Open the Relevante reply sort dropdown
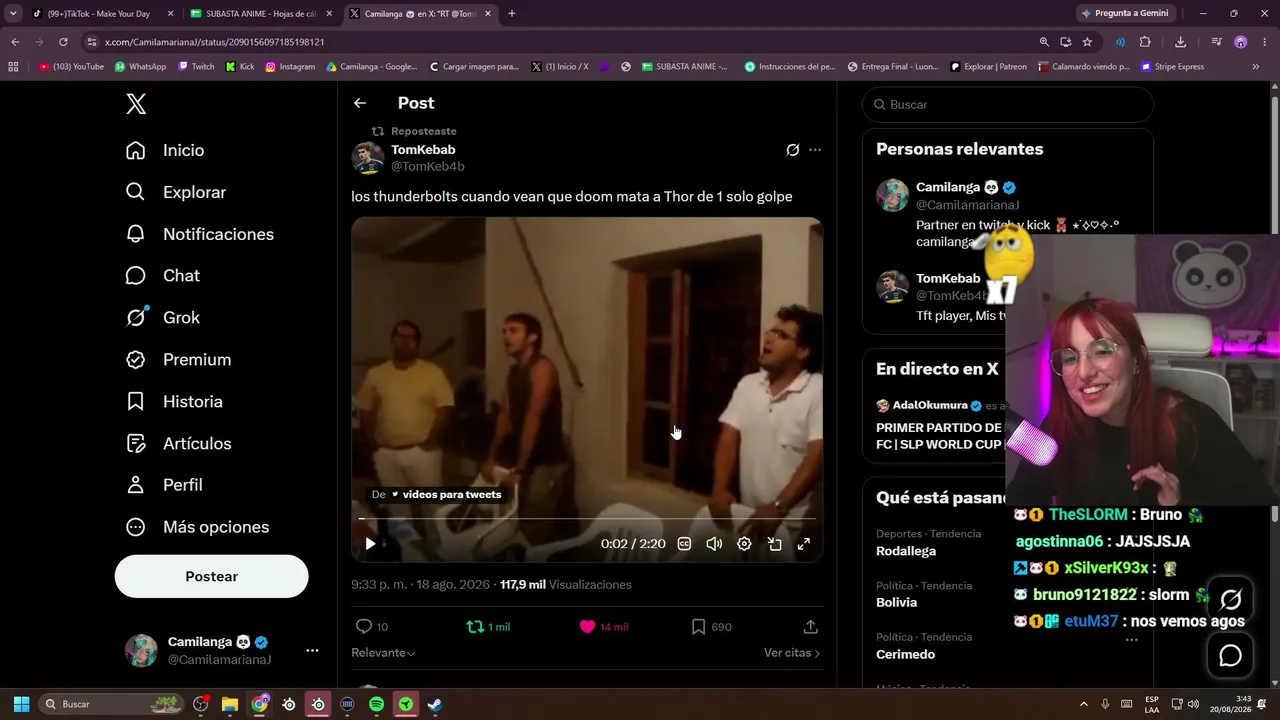Screen dimensions: 1280x720 pos(383,653)
